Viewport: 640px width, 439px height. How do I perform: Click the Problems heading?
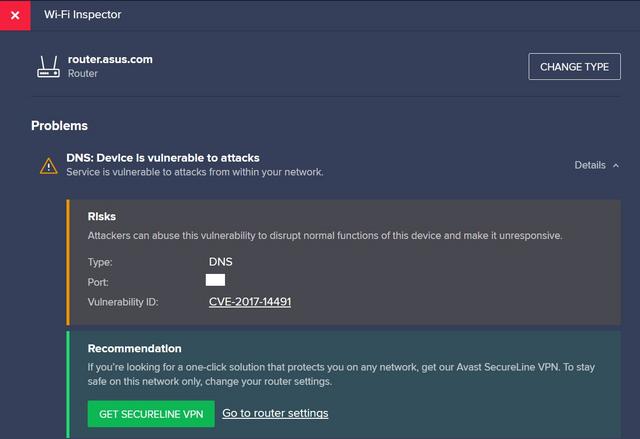pyautogui.click(x=60, y=126)
